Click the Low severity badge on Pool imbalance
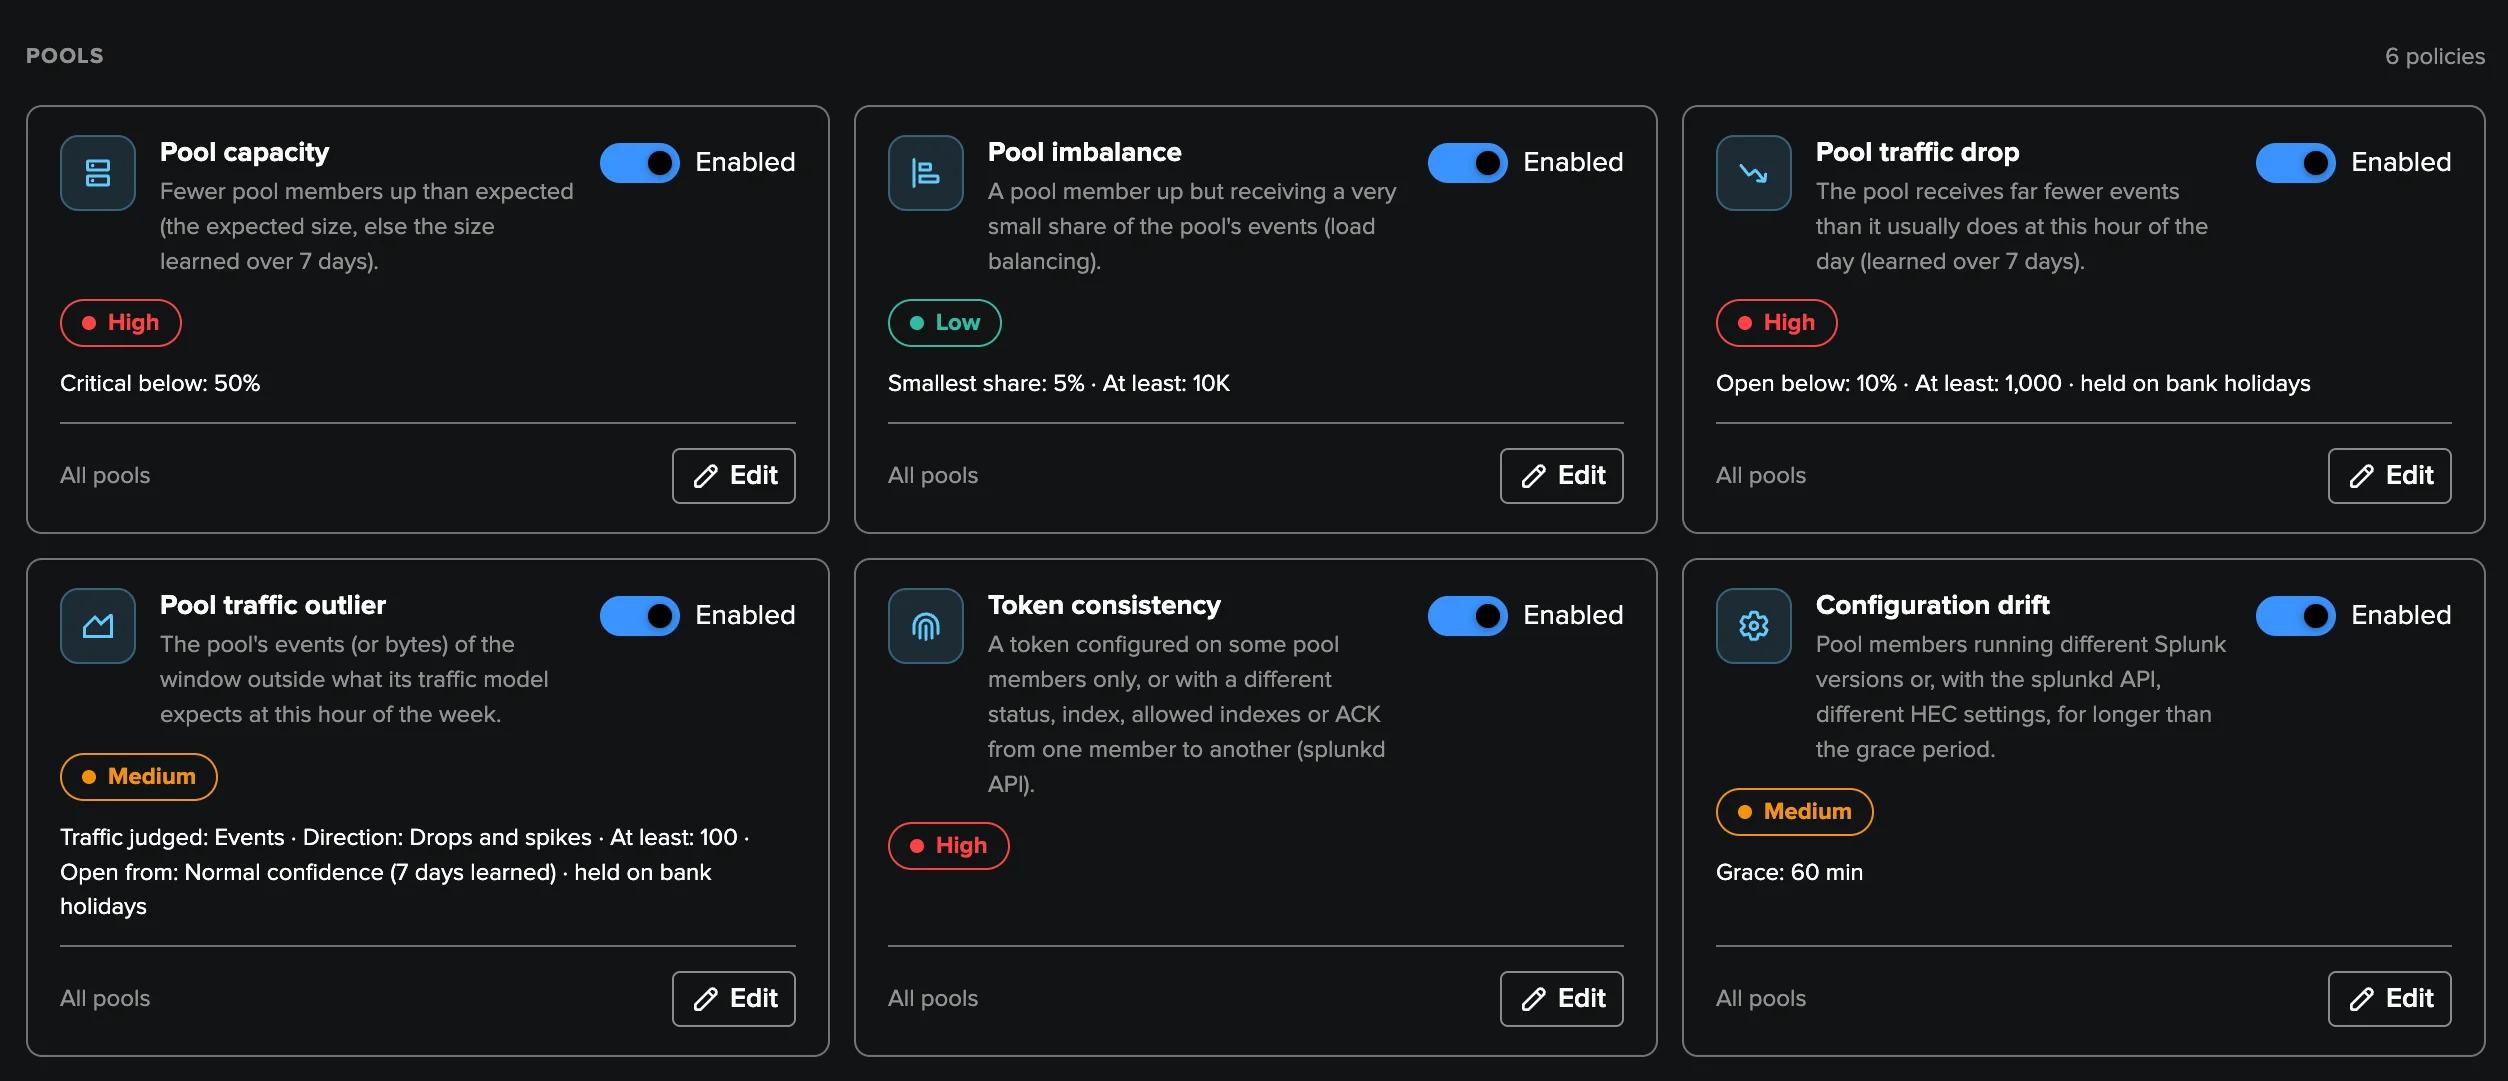Image resolution: width=2508 pixels, height=1081 pixels. click(x=945, y=323)
